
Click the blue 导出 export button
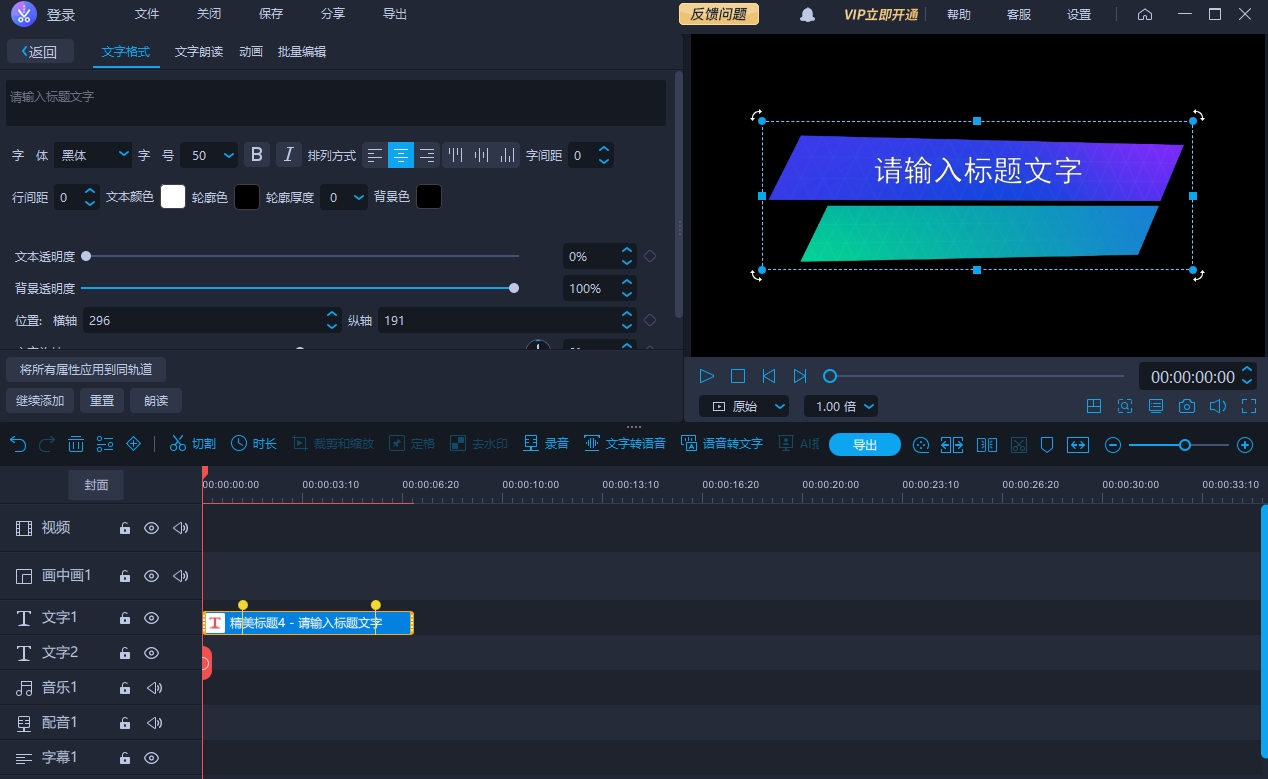tap(864, 445)
